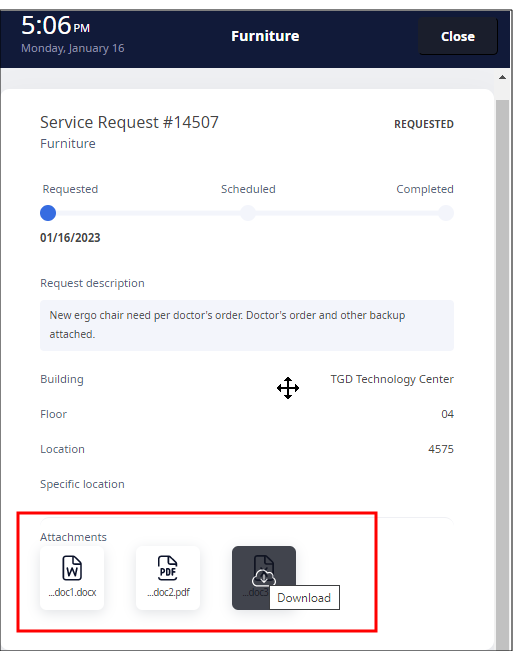Click the Location value 4575
522x651 pixels.
point(441,449)
